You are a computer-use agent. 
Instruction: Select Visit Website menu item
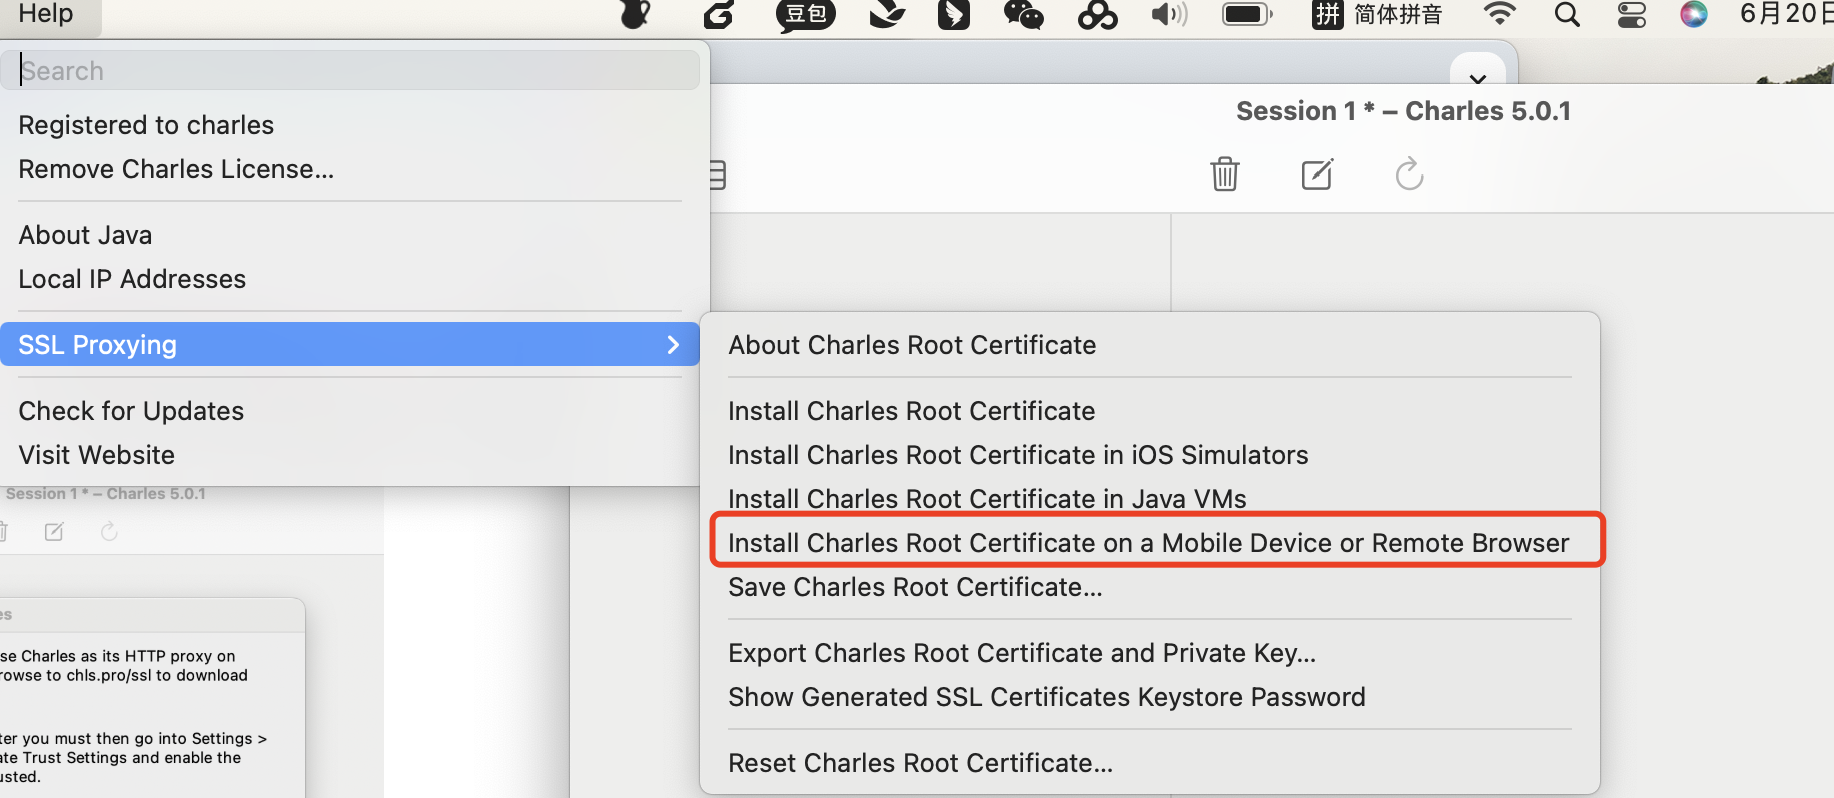tap(96, 455)
